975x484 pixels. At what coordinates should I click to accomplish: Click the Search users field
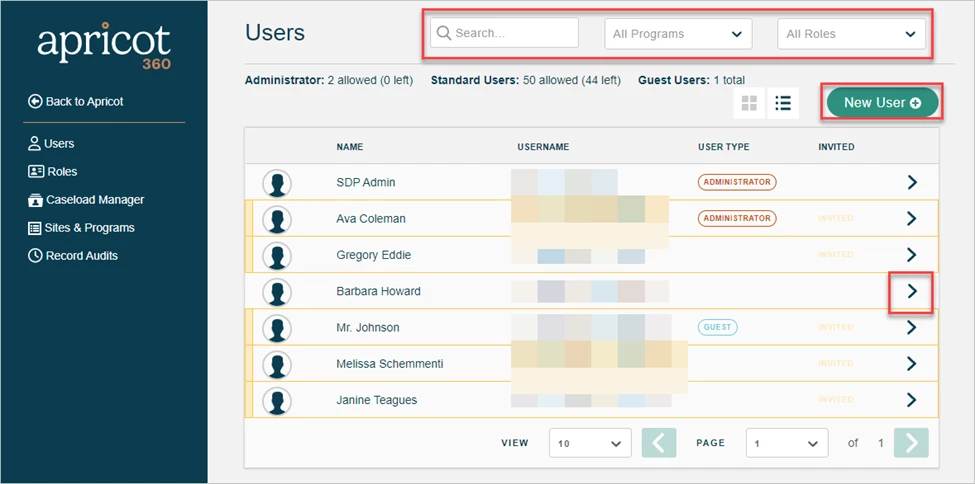505,33
